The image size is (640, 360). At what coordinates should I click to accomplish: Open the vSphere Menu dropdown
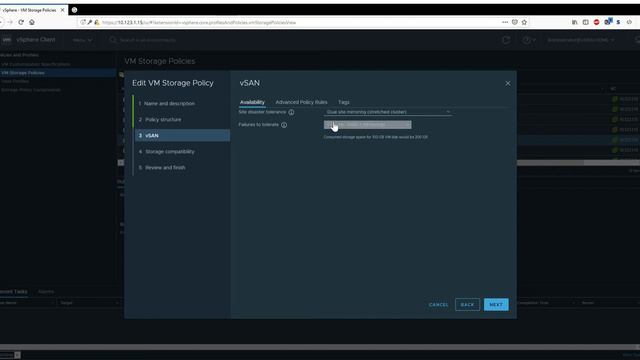(83, 40)
